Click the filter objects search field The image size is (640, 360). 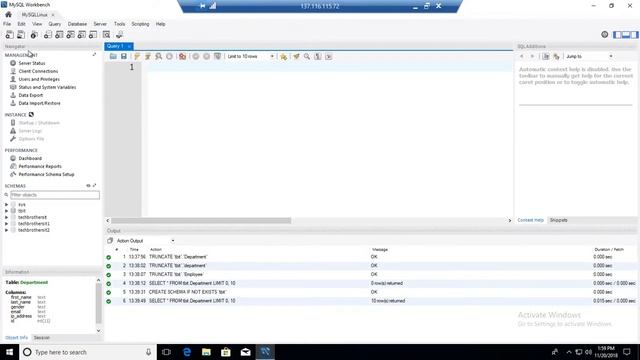pos(55,195)
